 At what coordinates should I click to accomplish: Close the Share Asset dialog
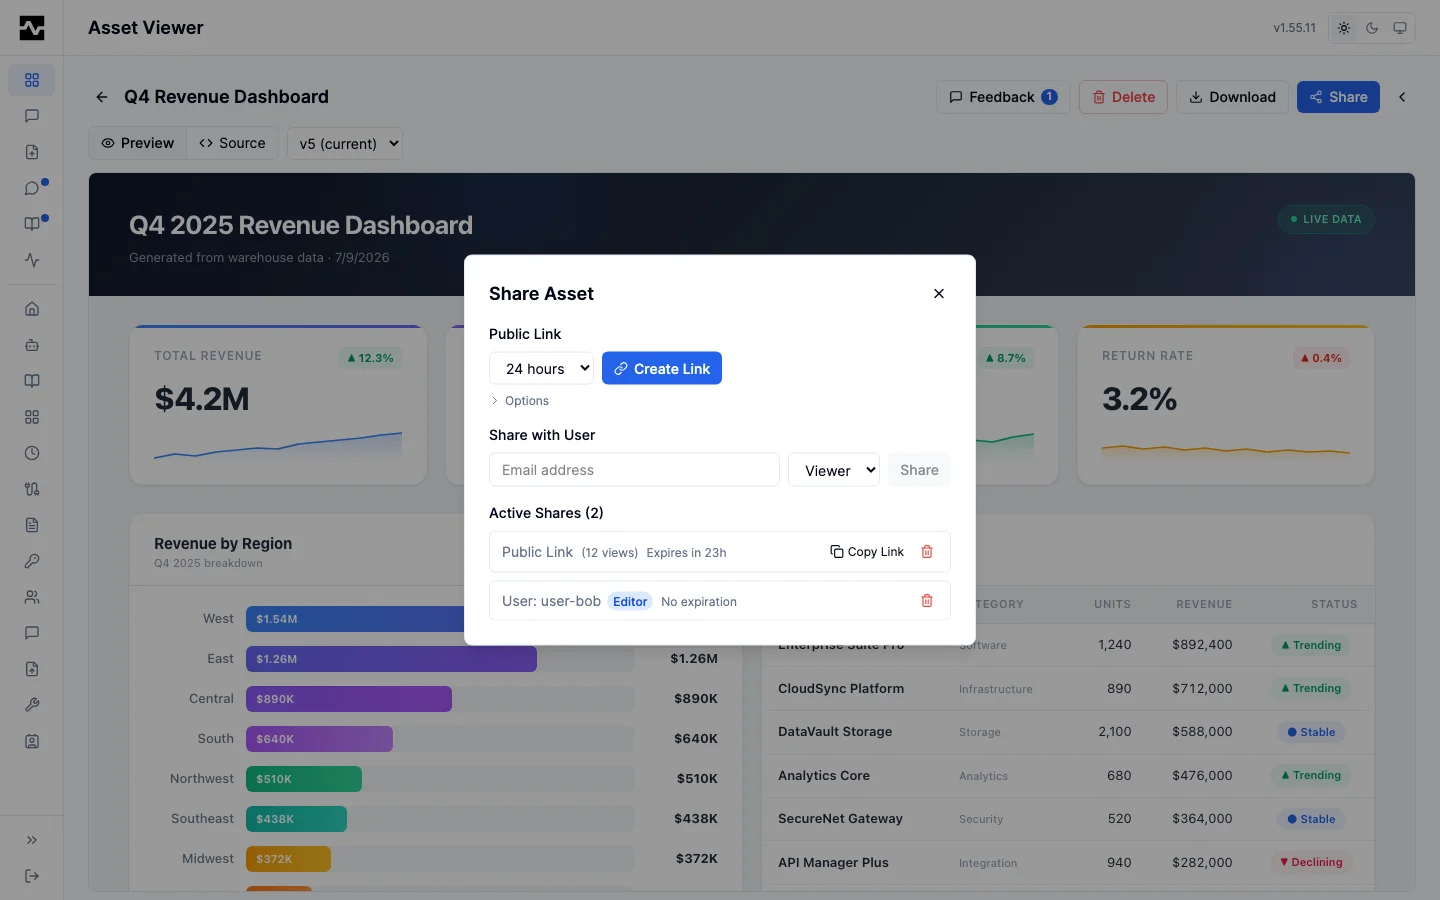(939, 293)
